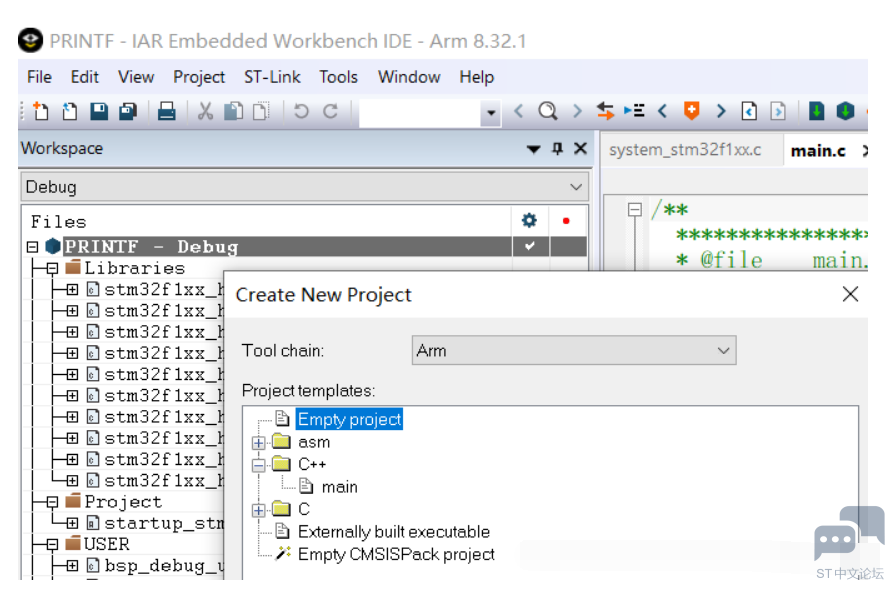Viewport: 893px width, 589px height.
Task: Open the Project menu
Action: [x=199, y=77]
